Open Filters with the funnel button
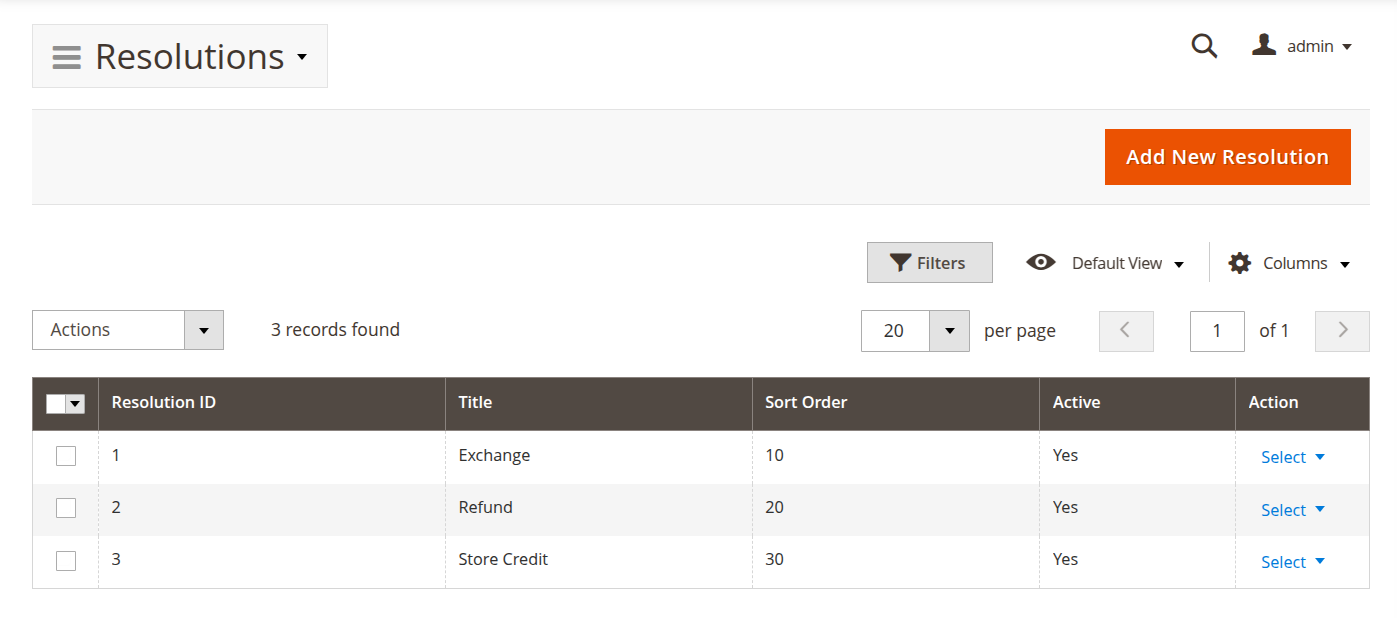Screen dimensions: 1397x618 (x=929, y=263)
